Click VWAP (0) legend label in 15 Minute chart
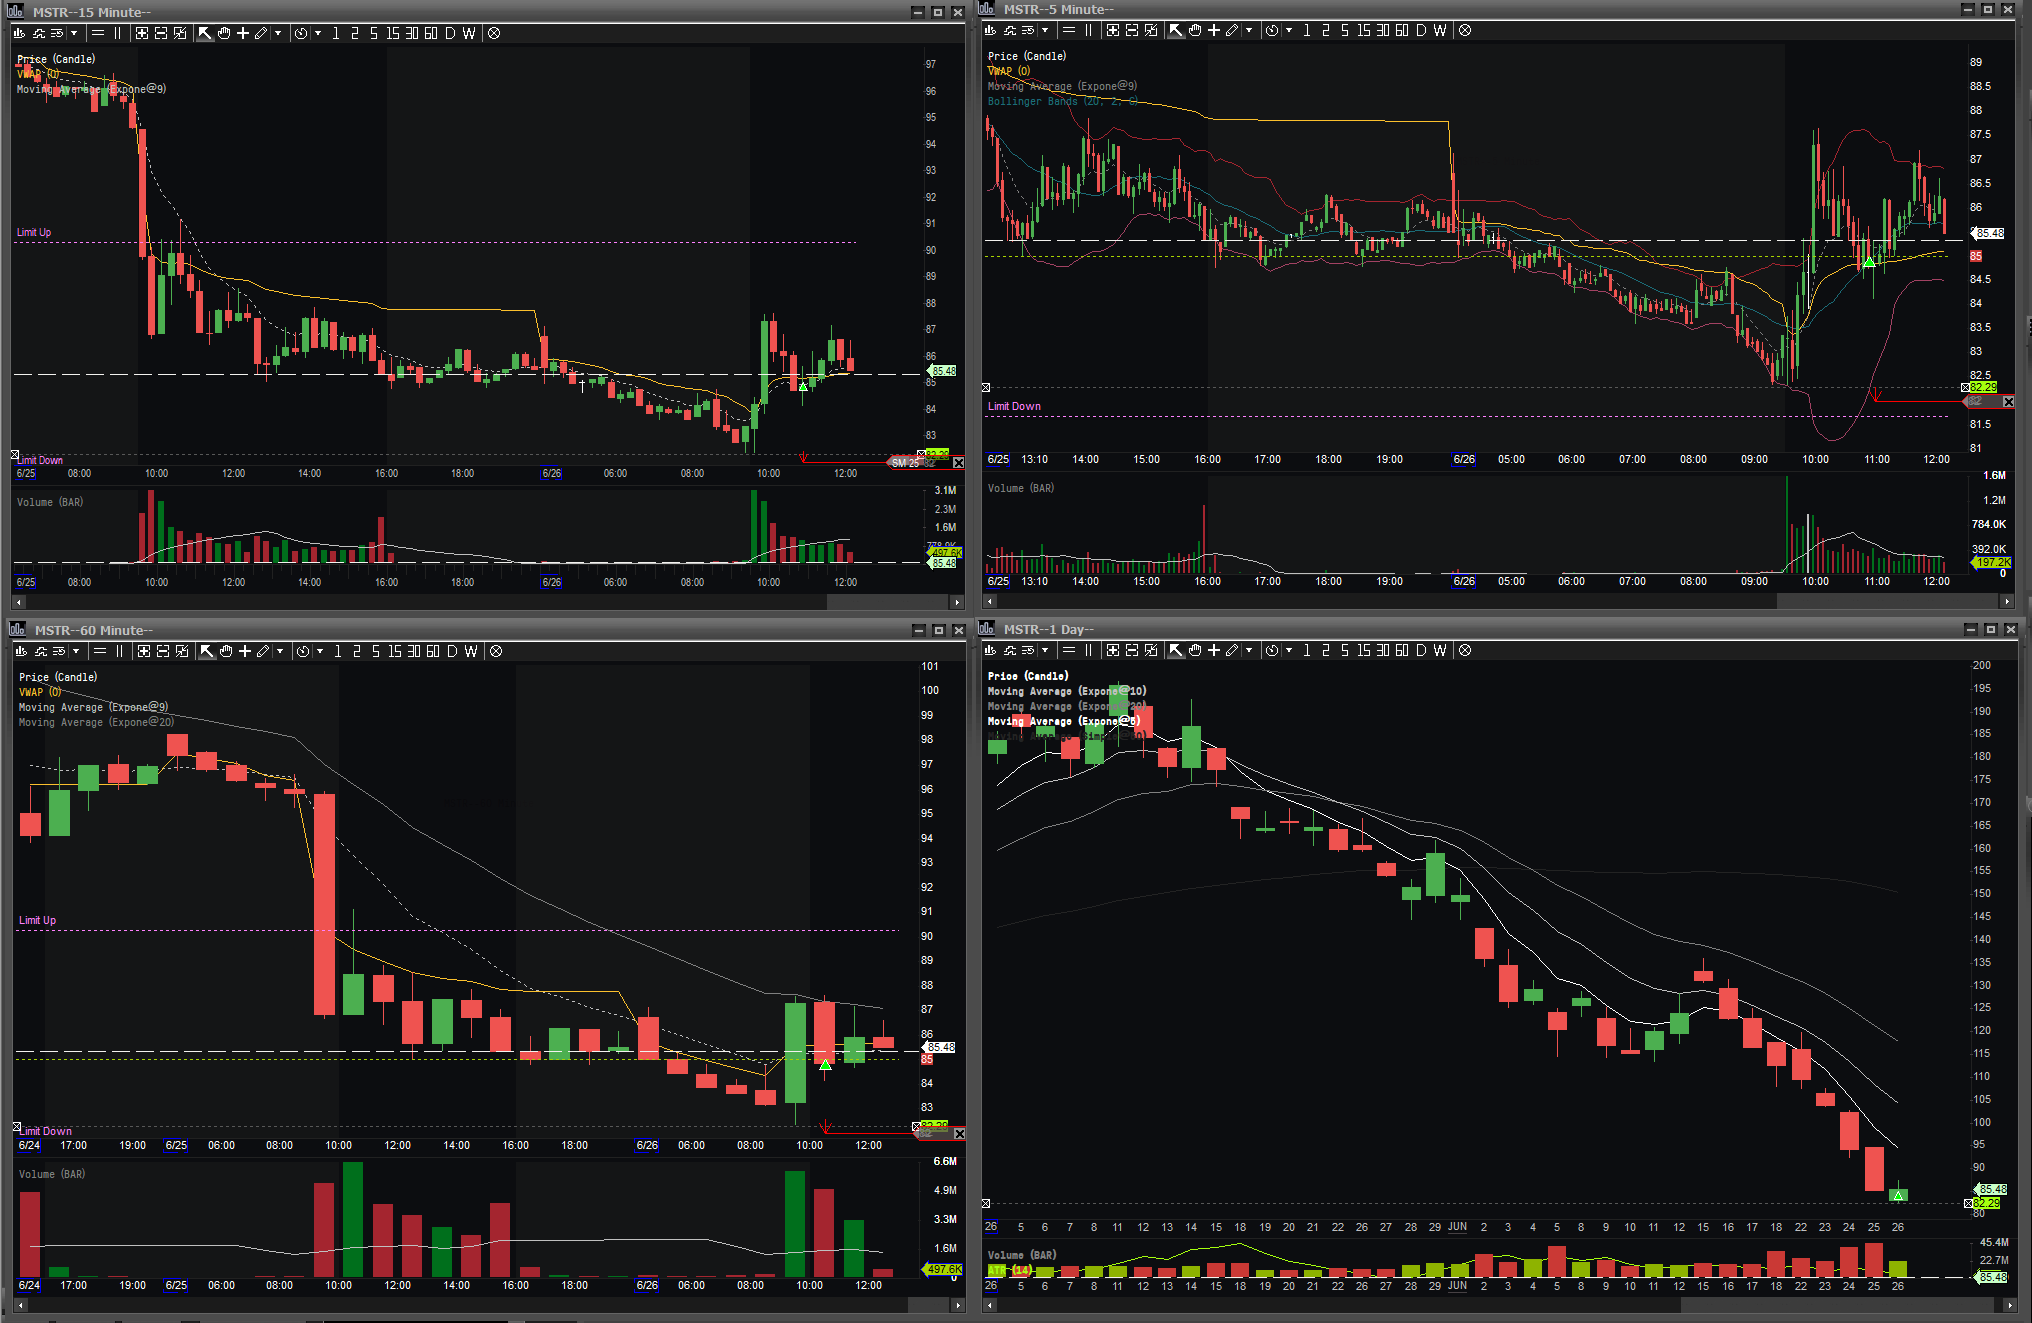The height and width of the screenshot is (1323, 2032). [38, 74]
